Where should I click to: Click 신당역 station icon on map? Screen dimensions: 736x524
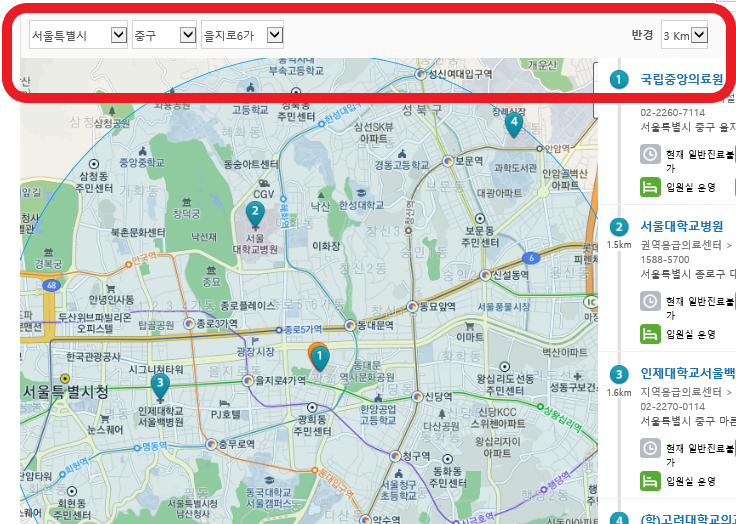click(417, 397)
